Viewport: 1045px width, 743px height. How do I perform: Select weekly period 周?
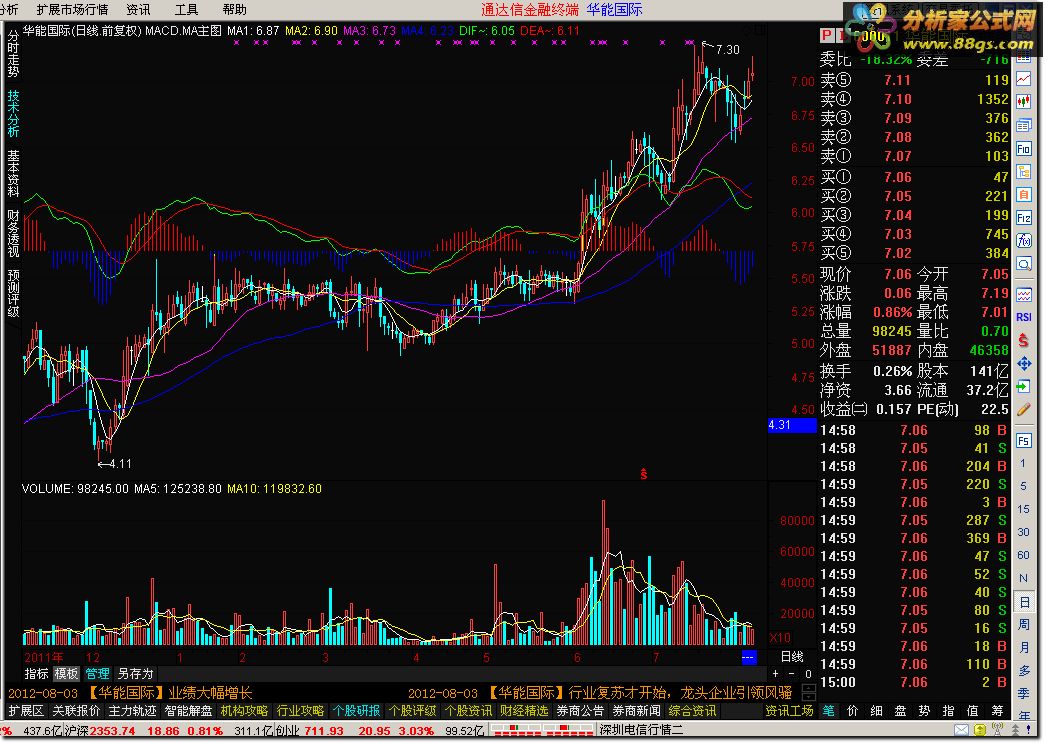[1024, 624]
